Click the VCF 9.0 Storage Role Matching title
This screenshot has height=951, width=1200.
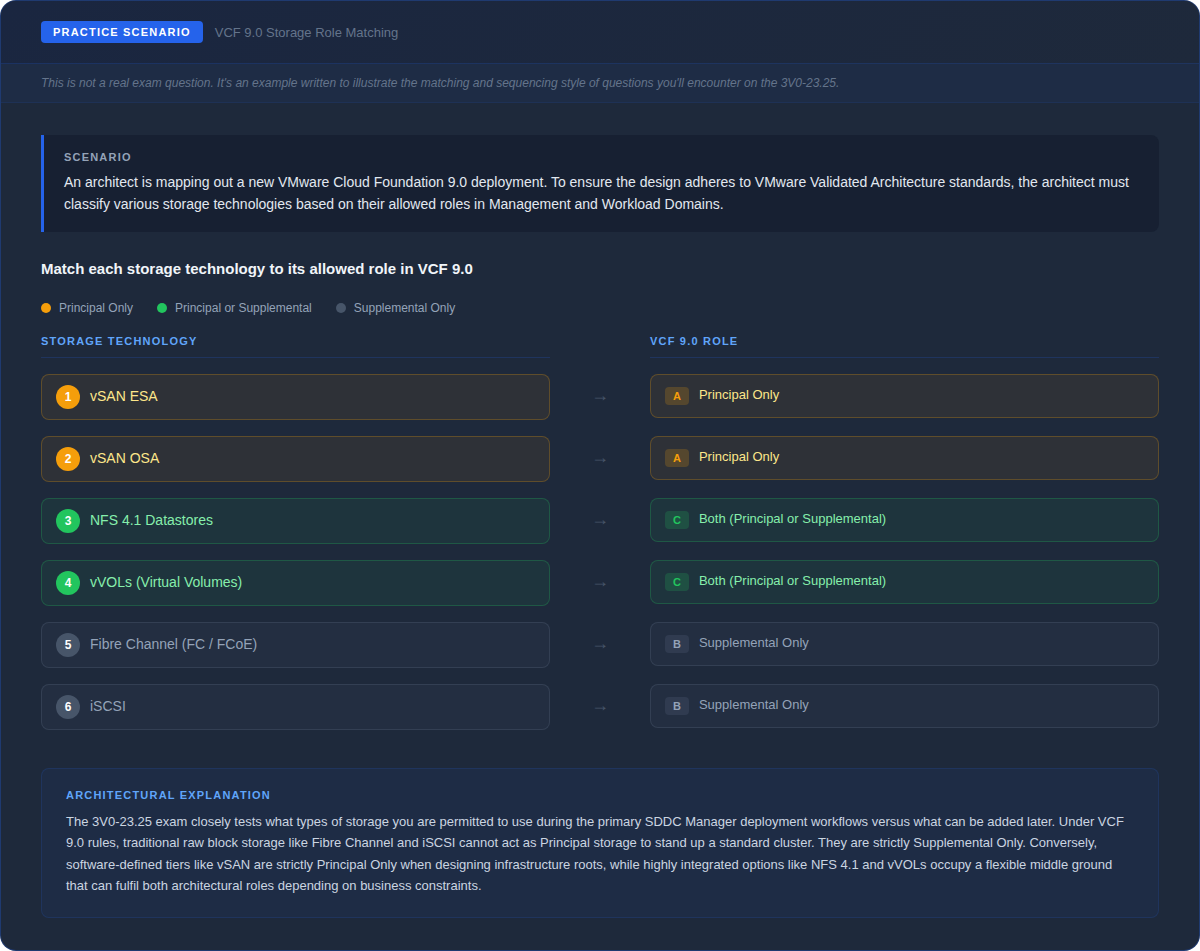pos(306,33)
